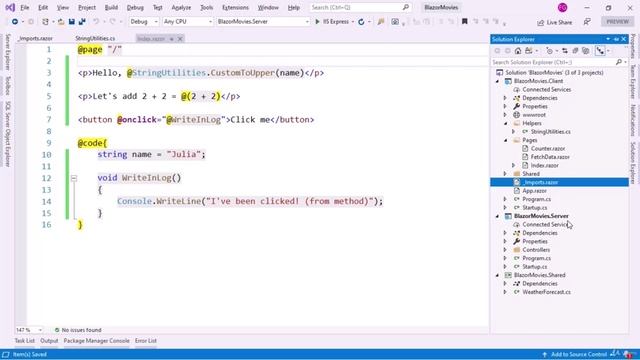Expand the Controllers folder
640x360 pixels.
[x=505, y=250]
